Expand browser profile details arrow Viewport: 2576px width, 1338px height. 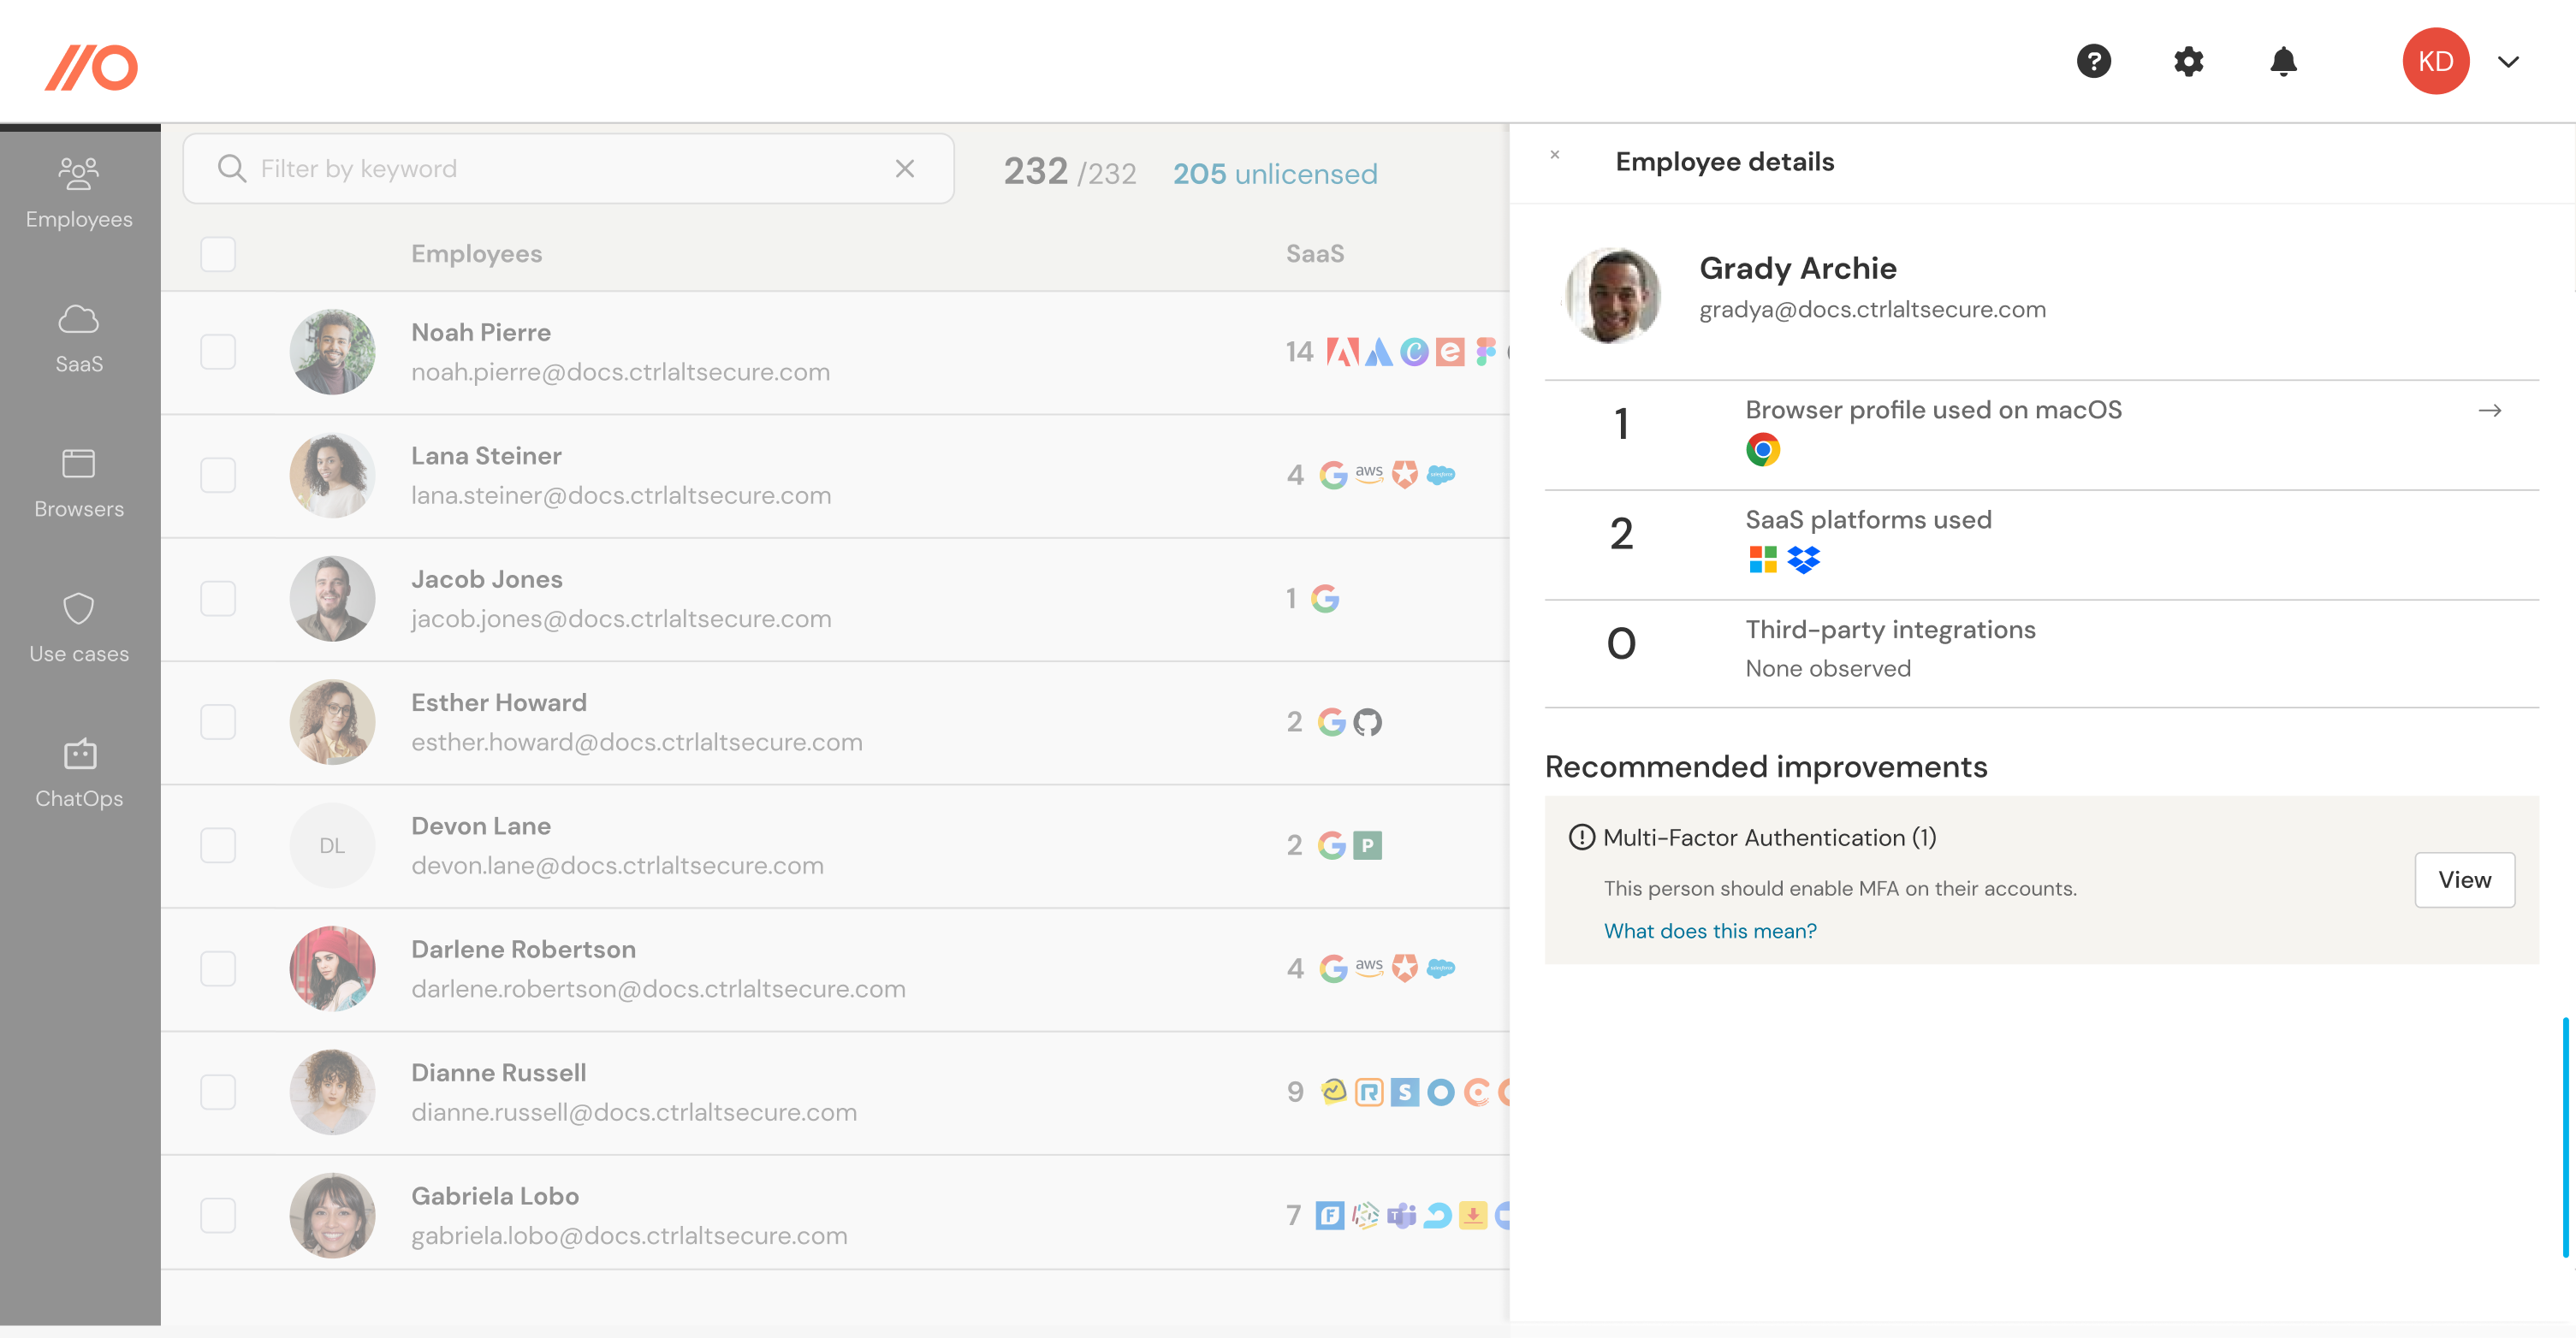[x=2489, y=411]
